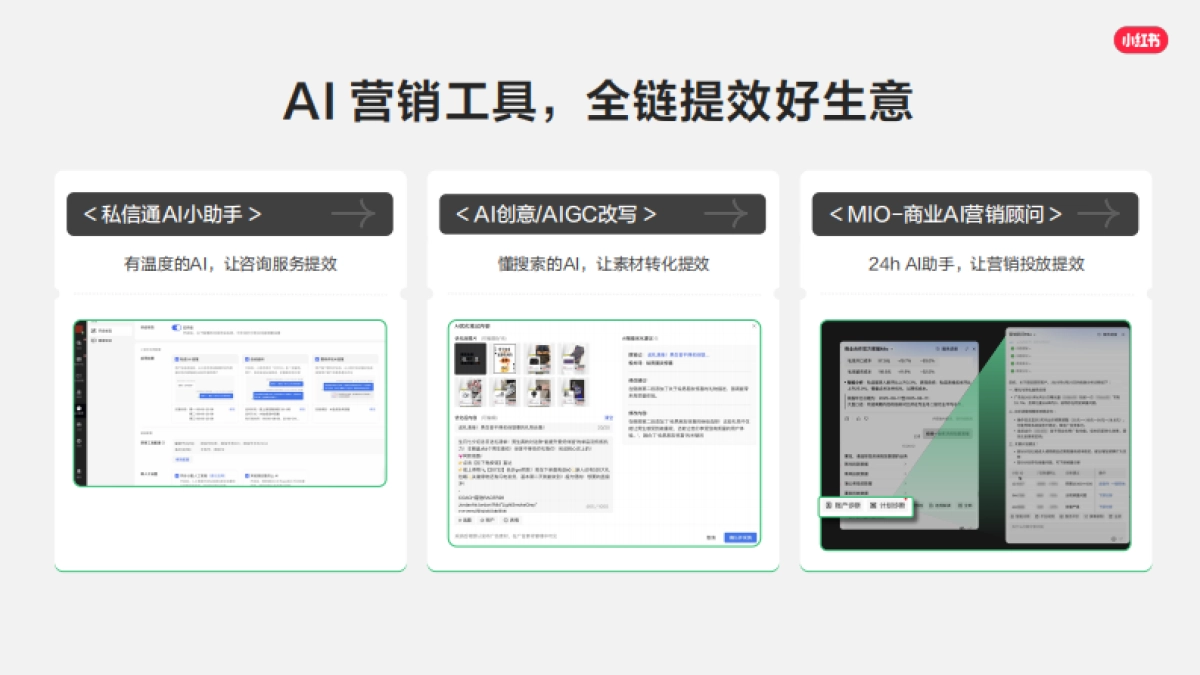This screenshot has height=675, width=1200.
Task: Click the red app logo atop the dark sidebar
Action: click(x=78, y=328)
